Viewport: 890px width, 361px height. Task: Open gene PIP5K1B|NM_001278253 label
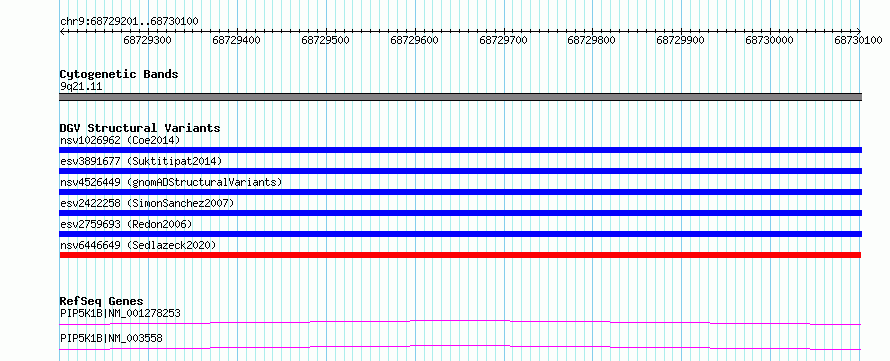pos(120,313)
